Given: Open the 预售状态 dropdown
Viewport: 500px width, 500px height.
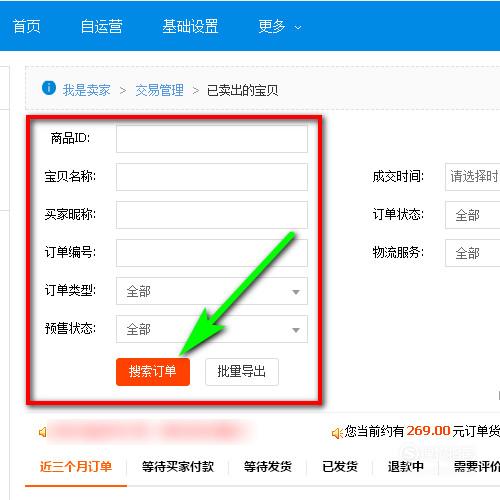Looking at the screenshot, I should (212, 329).
